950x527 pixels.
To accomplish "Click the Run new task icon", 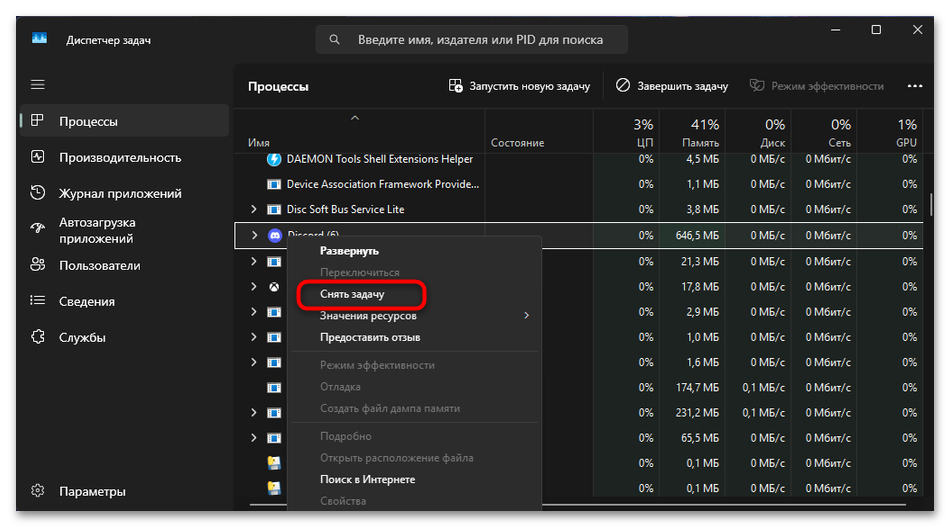I will click(x=456, y=85).
